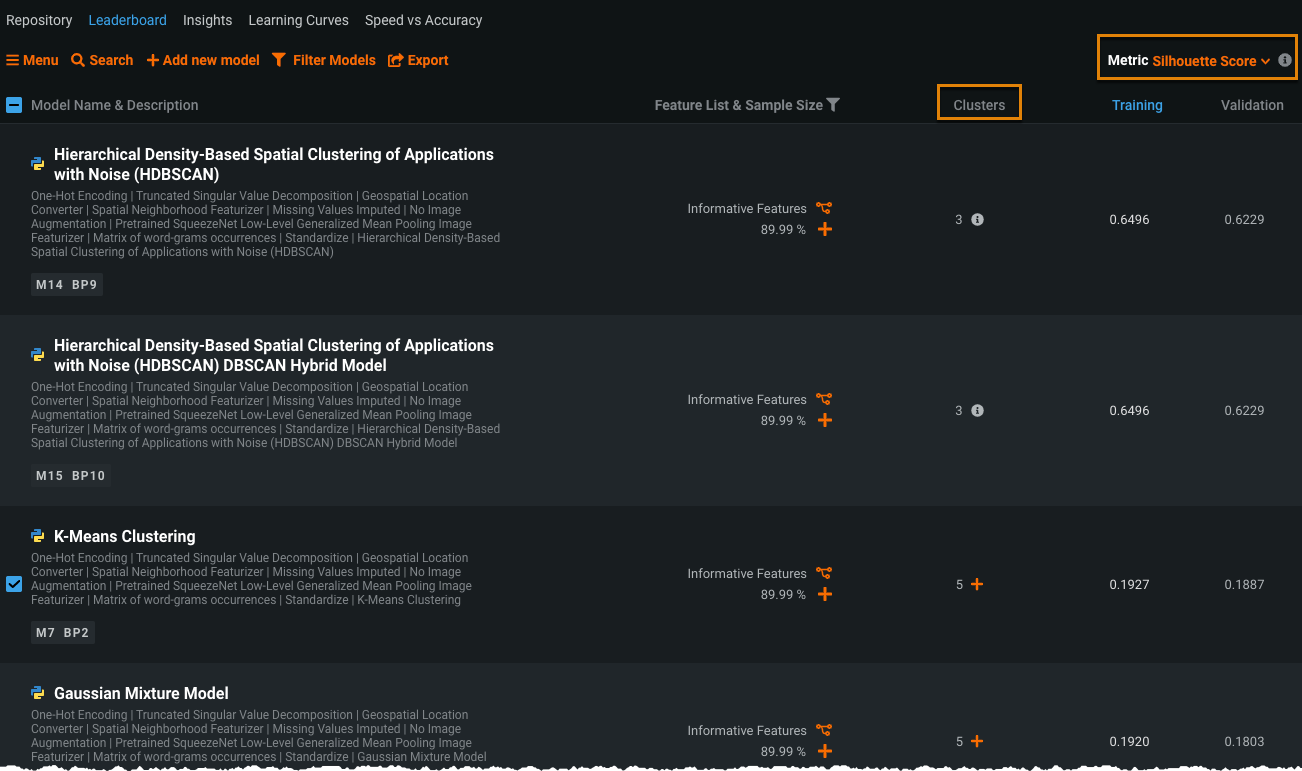
Task: Click the info icon next to HDBSCAN's 3 clusters
Action: pos(978,219)
